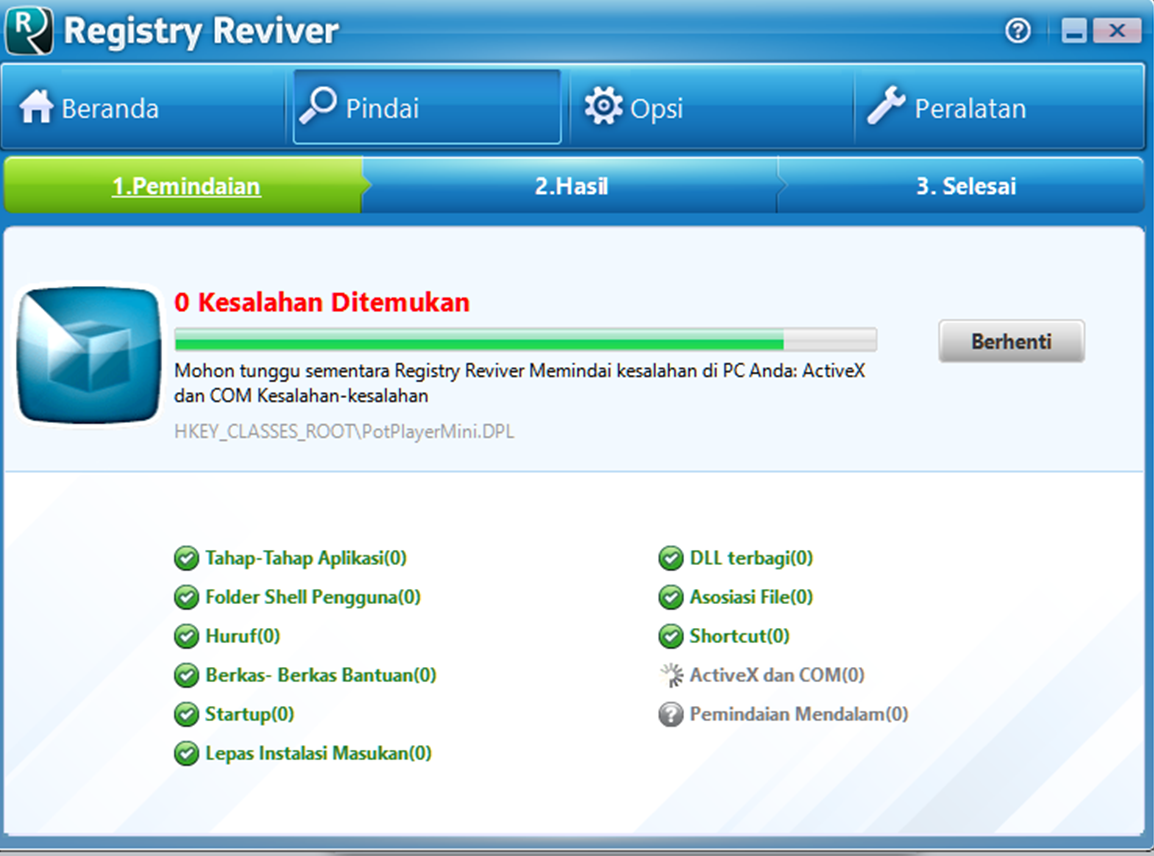Click check icon beside Huruf
Screen dimensions: 1154x856
pos(186,637)
